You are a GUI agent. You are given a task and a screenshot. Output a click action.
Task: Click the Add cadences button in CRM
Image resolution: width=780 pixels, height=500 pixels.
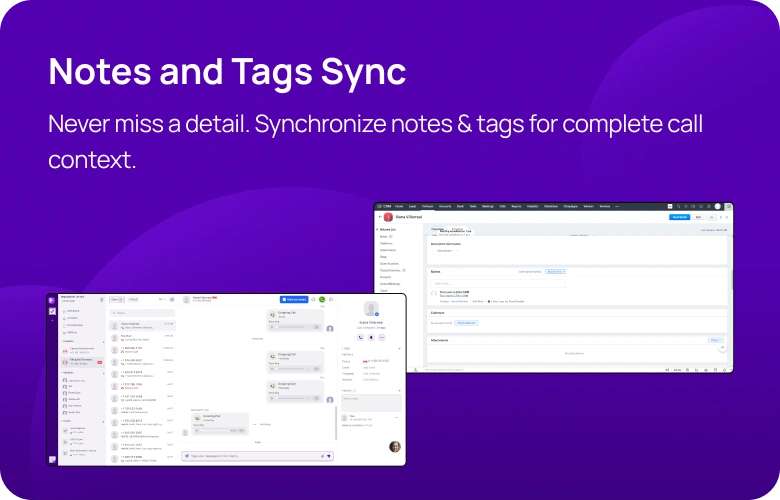click(467, 323)
